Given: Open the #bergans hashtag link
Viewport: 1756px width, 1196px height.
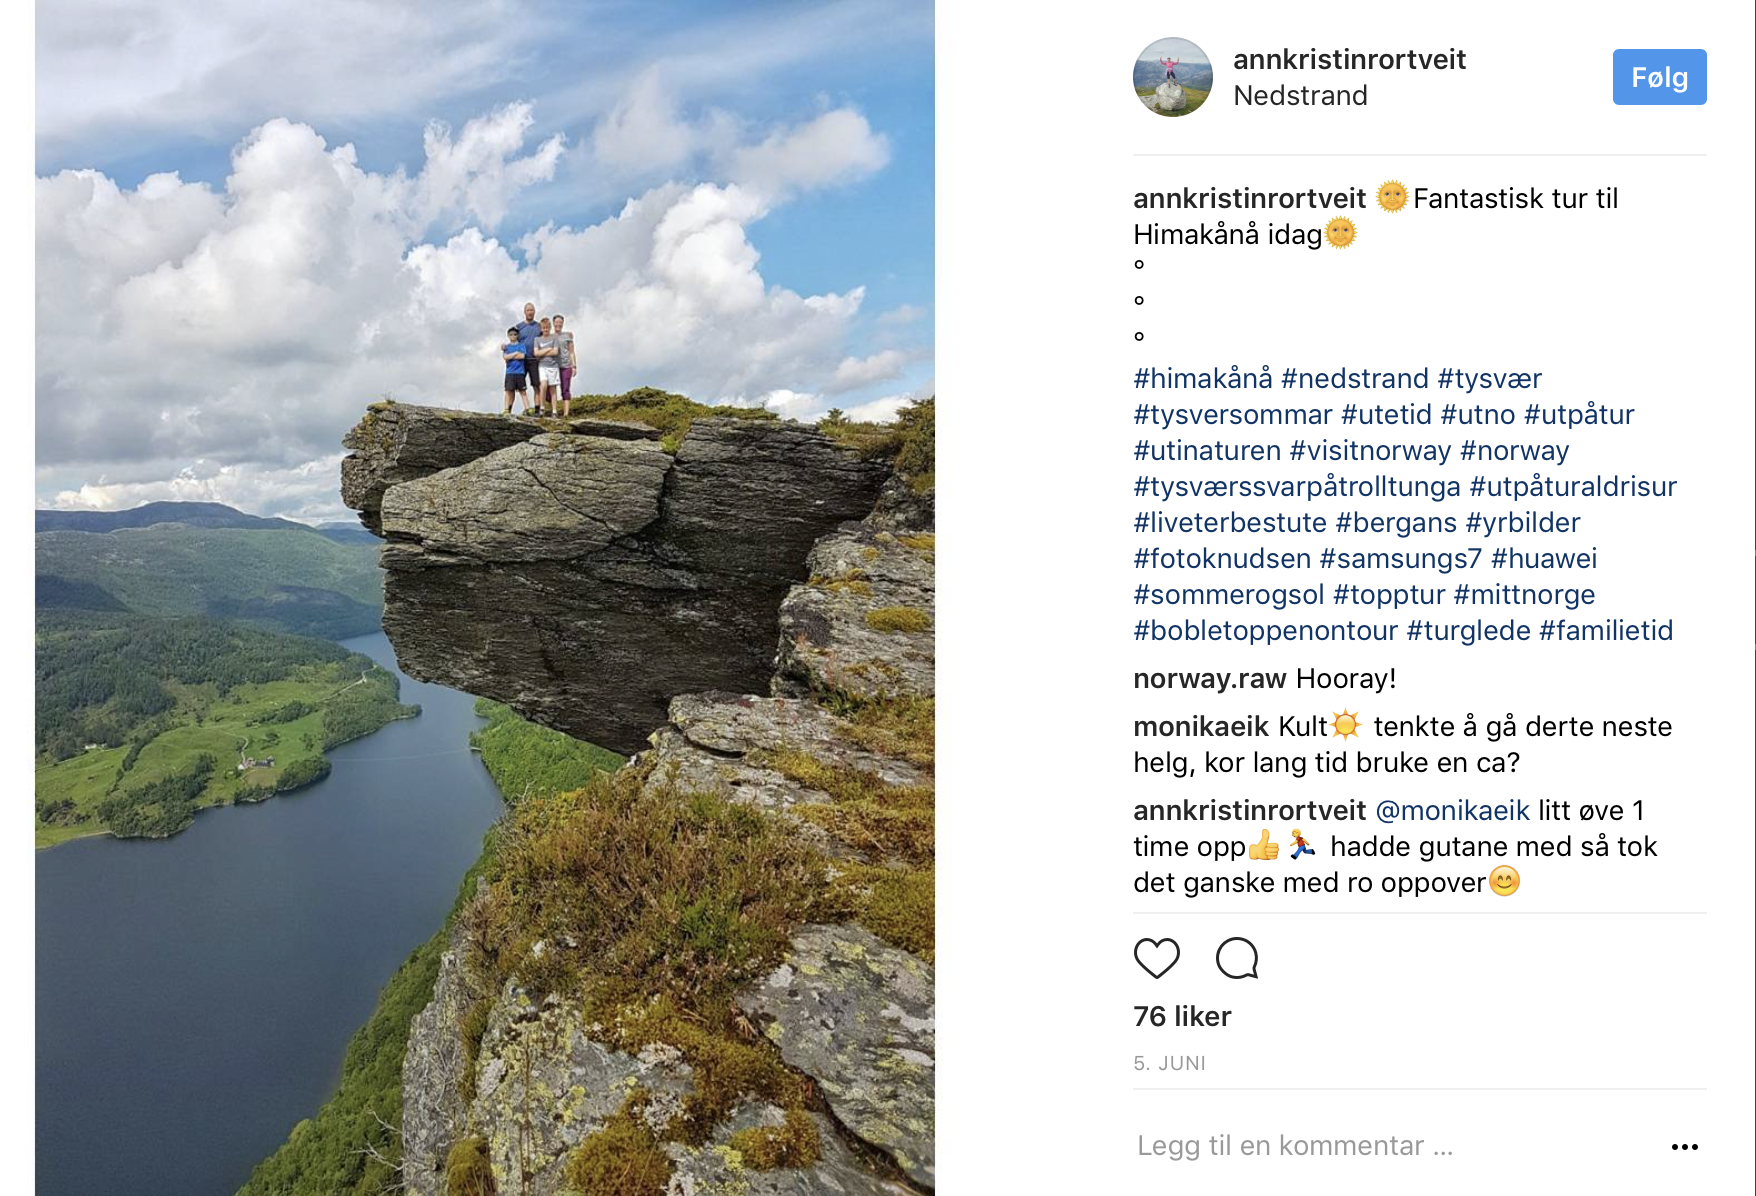Looking at the screenshot, I should 1396,523.
